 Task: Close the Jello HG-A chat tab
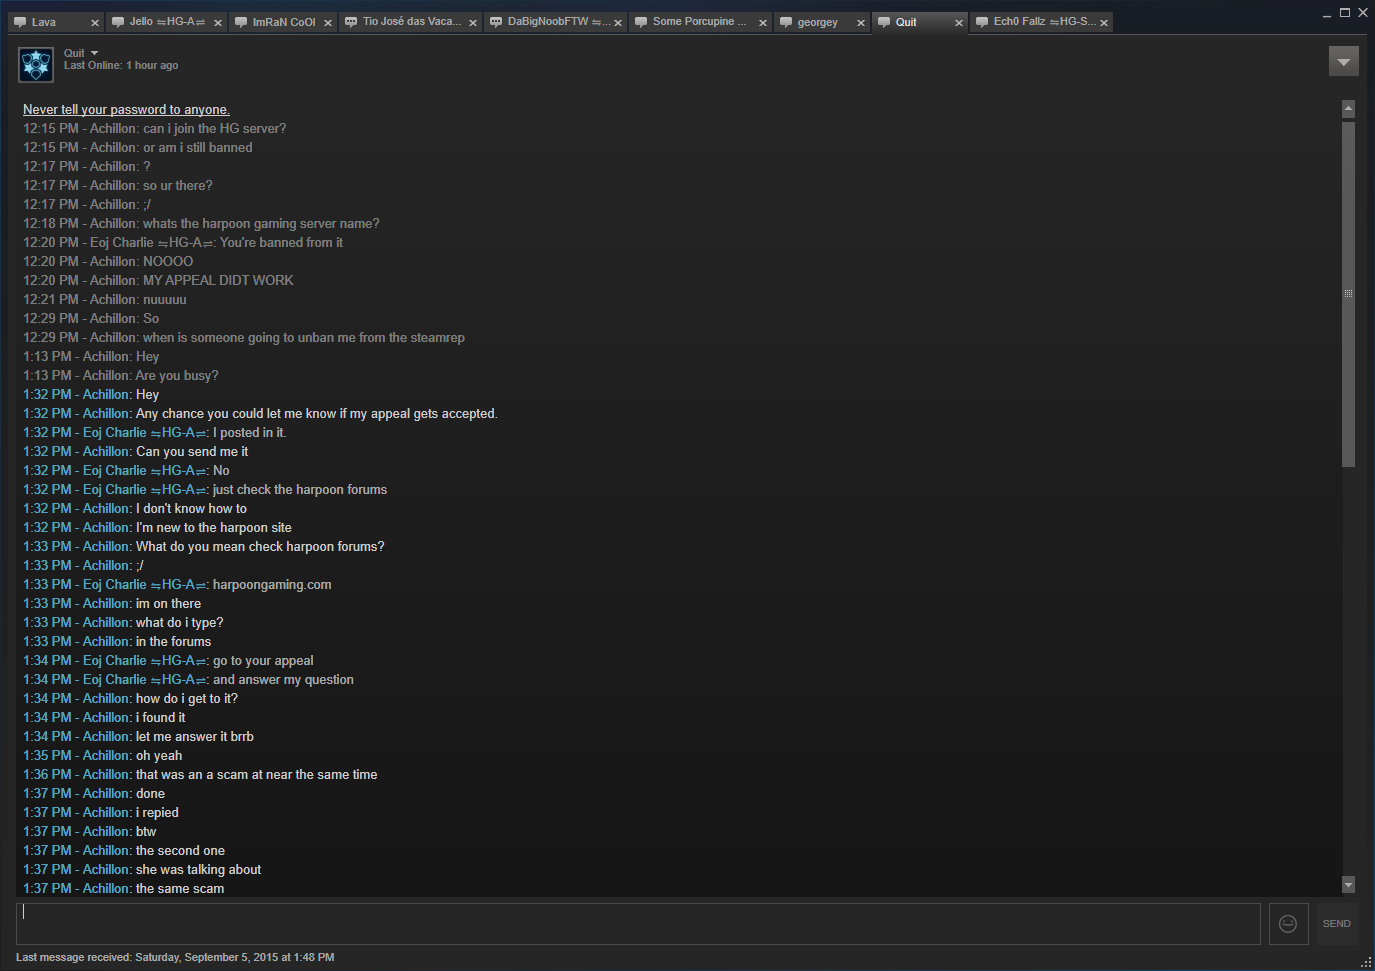coord(218,23)
